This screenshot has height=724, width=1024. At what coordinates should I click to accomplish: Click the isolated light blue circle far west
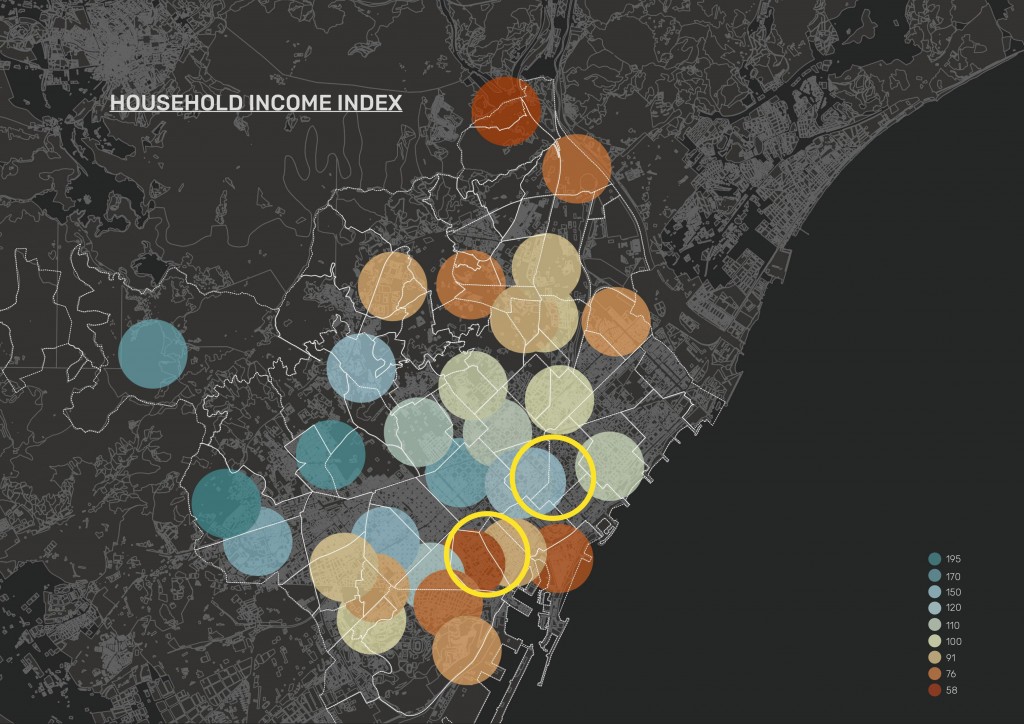point(153,353)
